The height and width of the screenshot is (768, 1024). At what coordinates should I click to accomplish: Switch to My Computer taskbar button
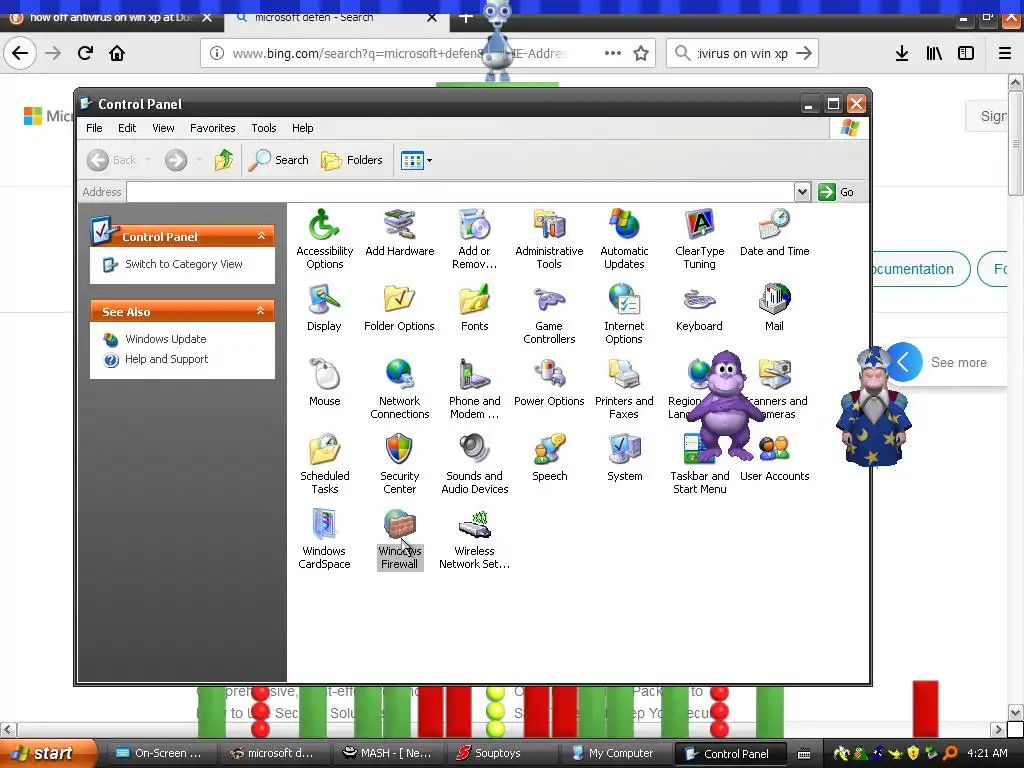coord(615,753)
